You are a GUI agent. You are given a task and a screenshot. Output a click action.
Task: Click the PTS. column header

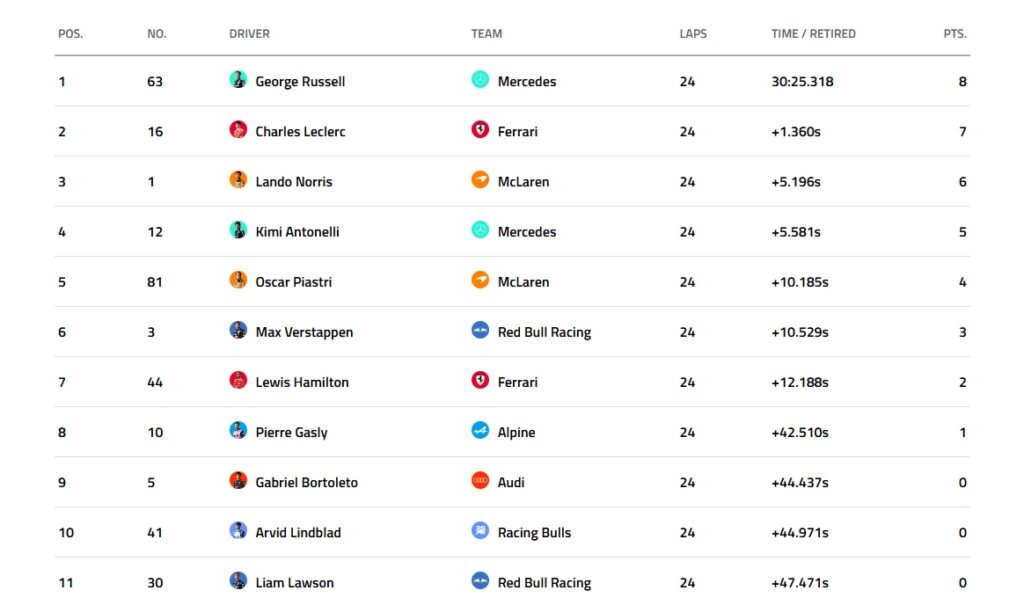pyautogui.click(x=955, y=34)
